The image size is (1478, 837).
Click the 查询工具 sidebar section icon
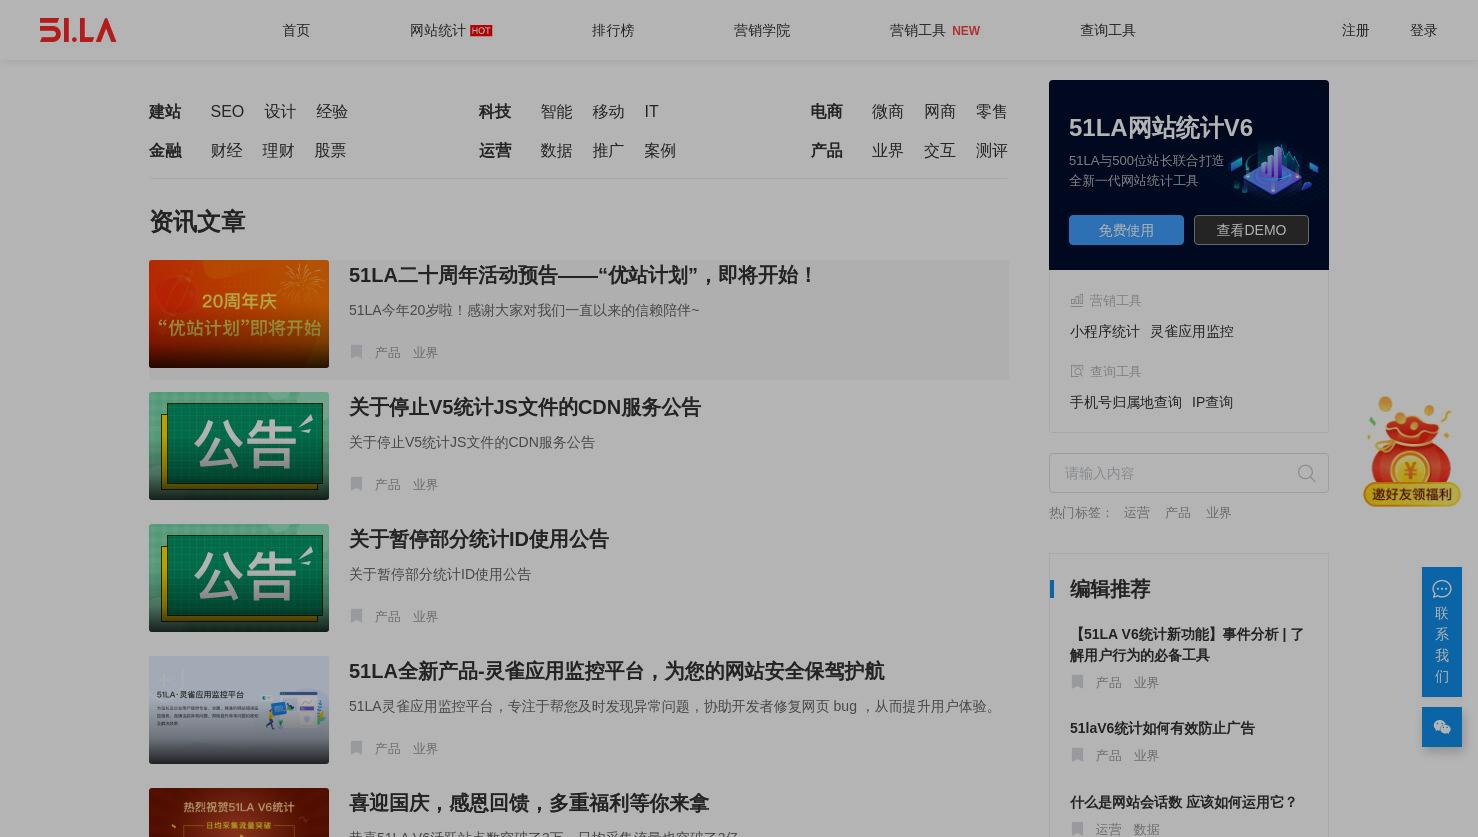tap(1077, 371)
